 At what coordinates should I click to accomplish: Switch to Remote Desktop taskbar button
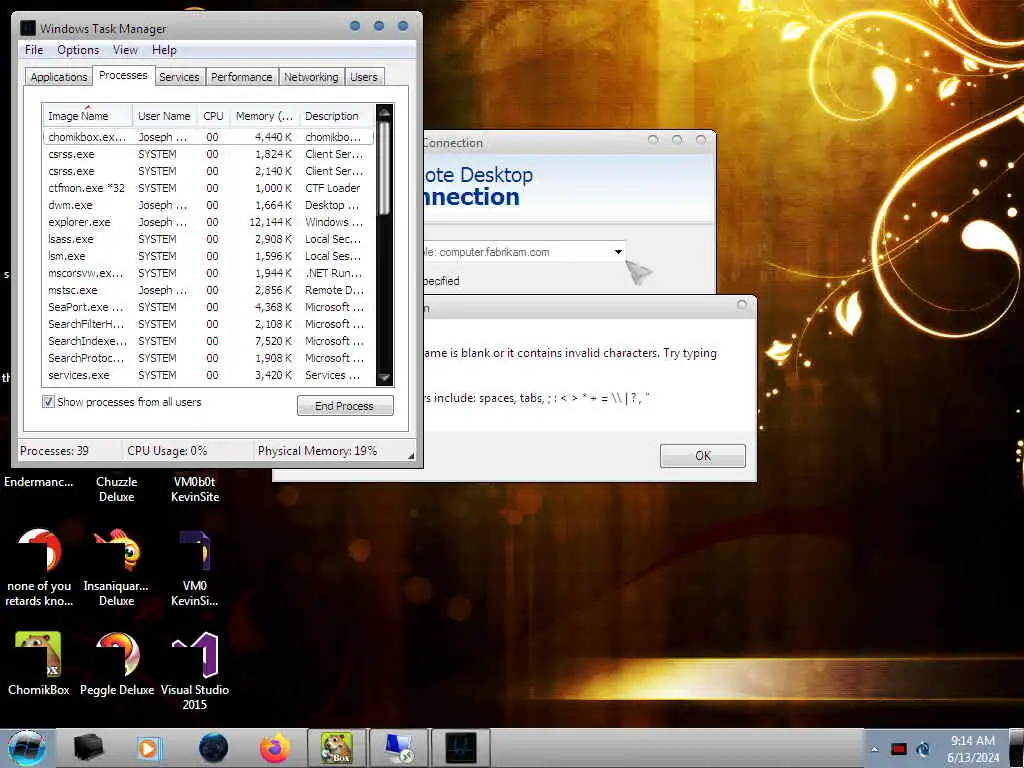pos(399,748)
